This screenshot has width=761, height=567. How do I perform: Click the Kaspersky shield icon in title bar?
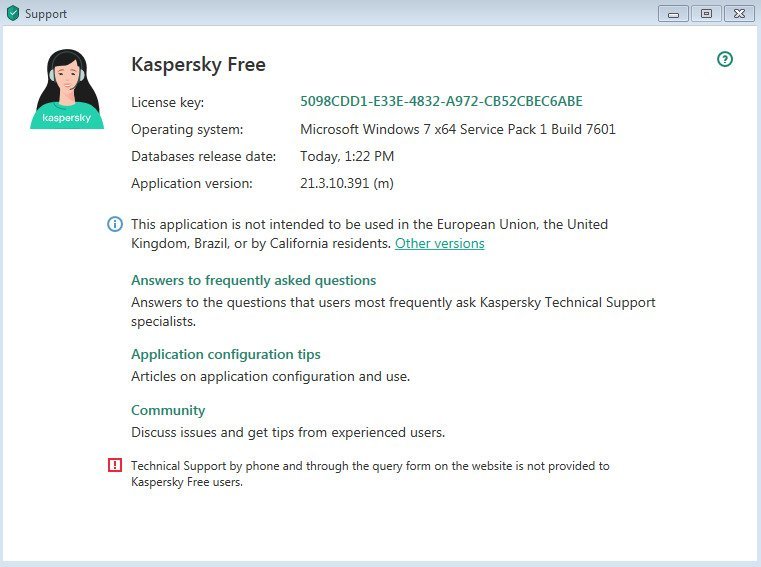point(13,14)
